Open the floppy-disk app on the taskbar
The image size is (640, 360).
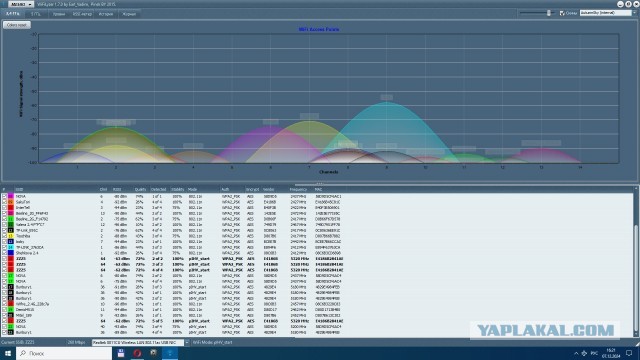(x=121, y=353)
